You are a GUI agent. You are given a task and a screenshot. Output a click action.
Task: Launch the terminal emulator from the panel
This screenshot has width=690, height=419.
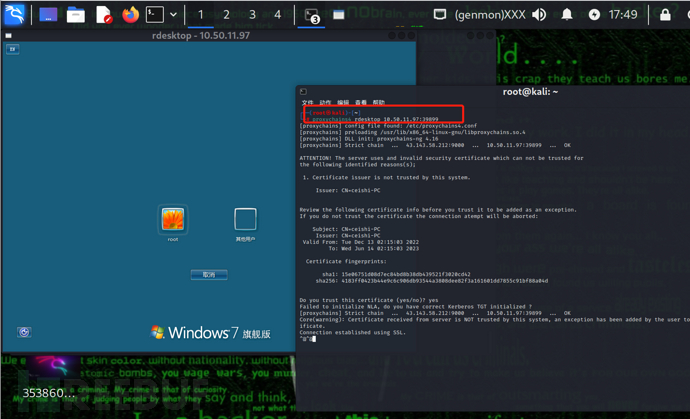point(154,15)
